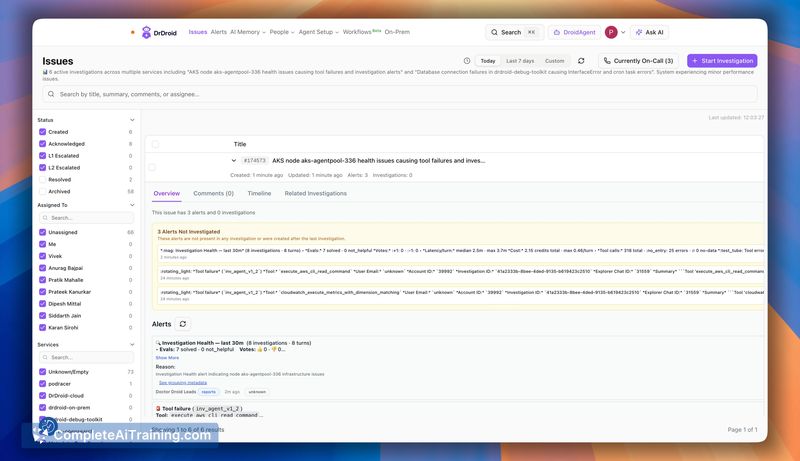The width and height of the screenshot is (800, 461).
Task: Switch to the Overview tab
Action: click(166, 193)
